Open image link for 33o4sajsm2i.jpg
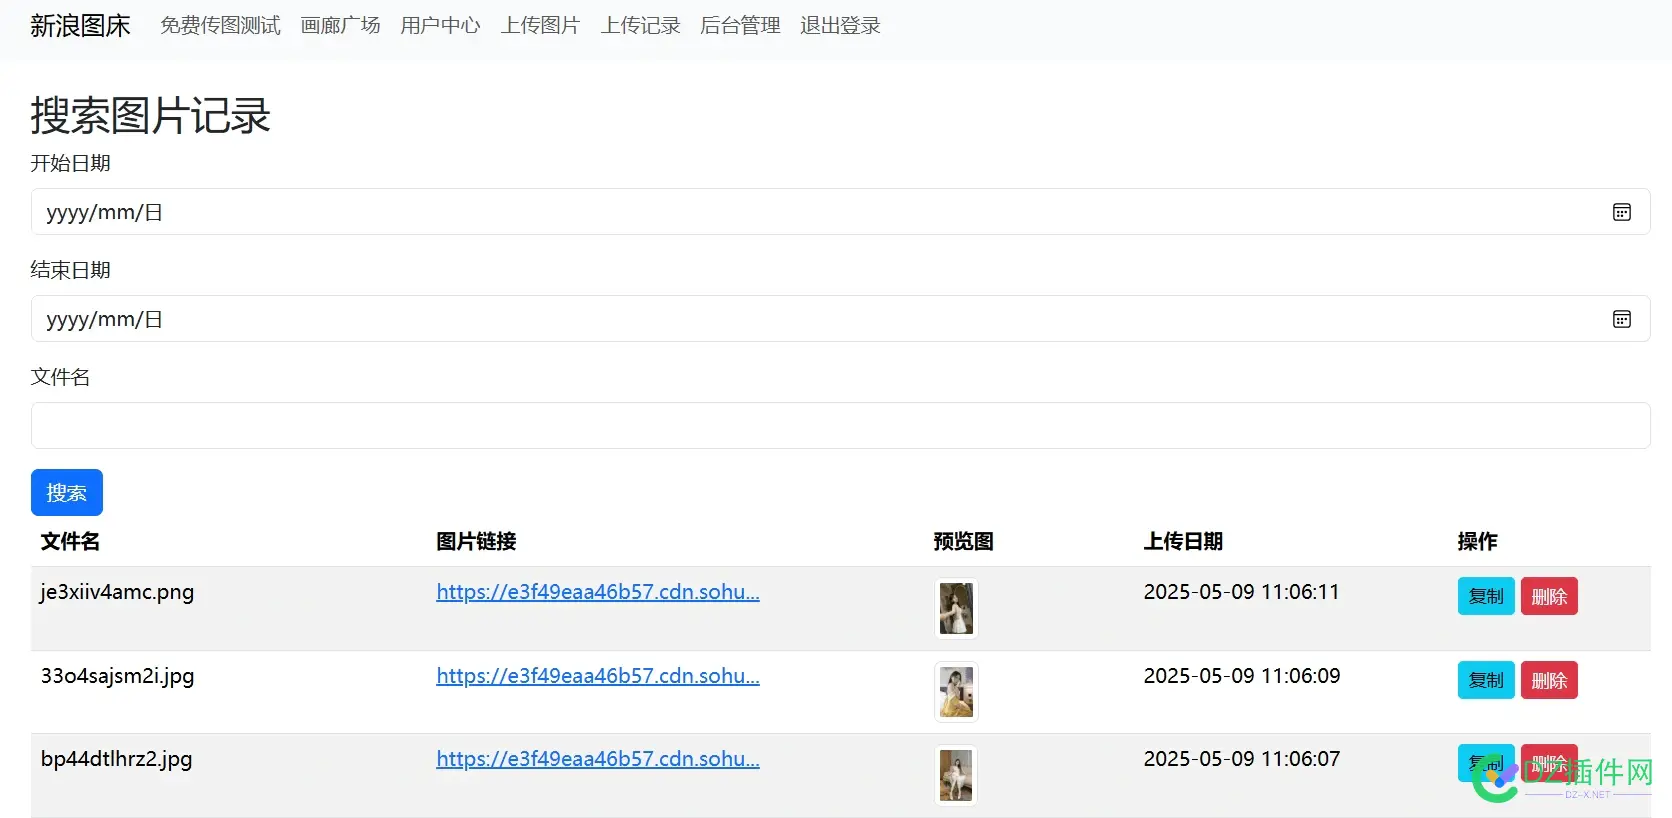 [598, 676]
